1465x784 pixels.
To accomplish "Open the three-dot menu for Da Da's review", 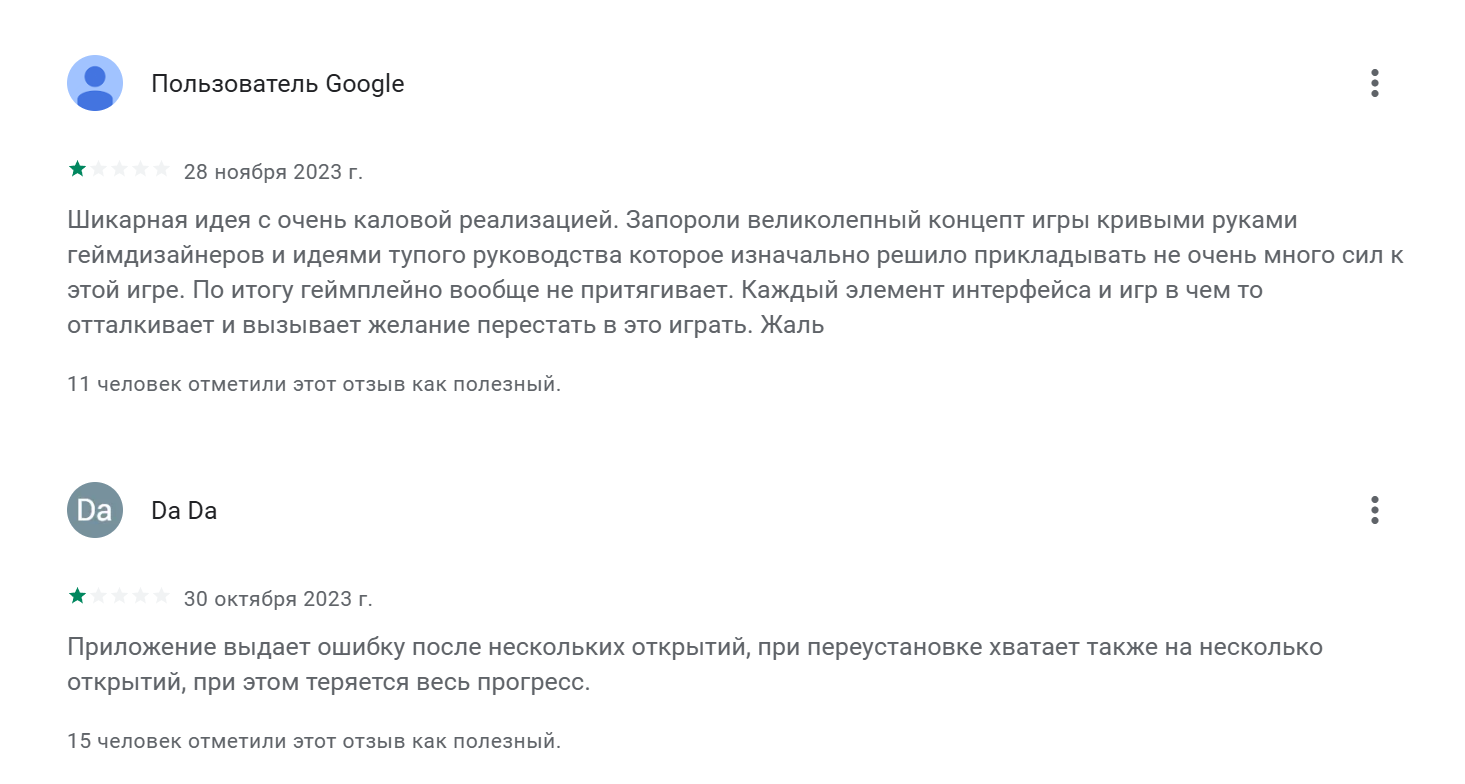I will 1375,510.
